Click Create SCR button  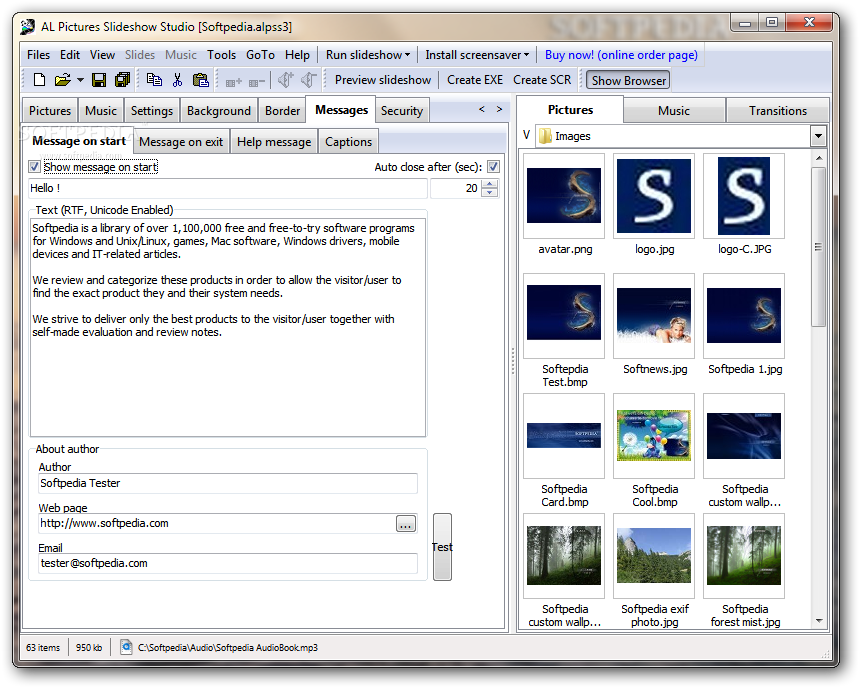point(542,80)
